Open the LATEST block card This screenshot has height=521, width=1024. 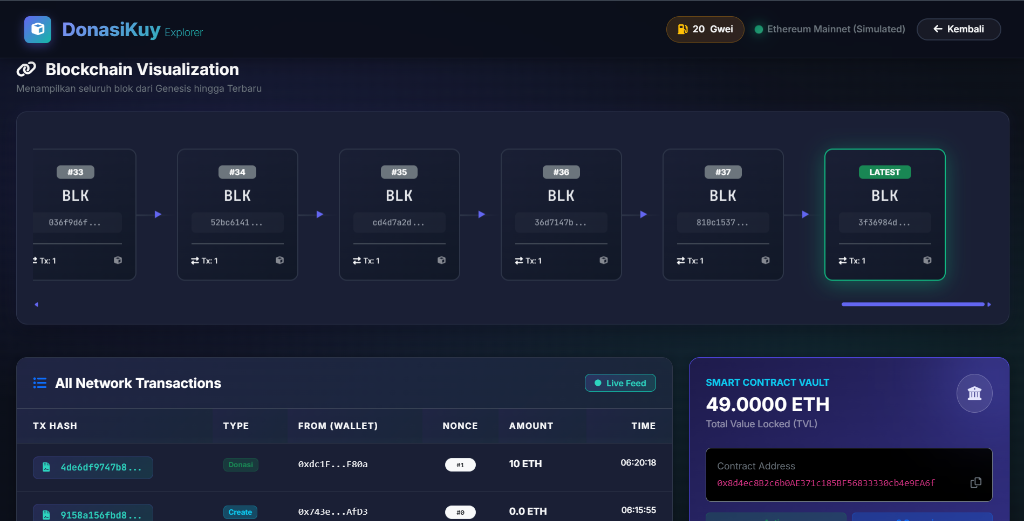[x=885, y=215]
